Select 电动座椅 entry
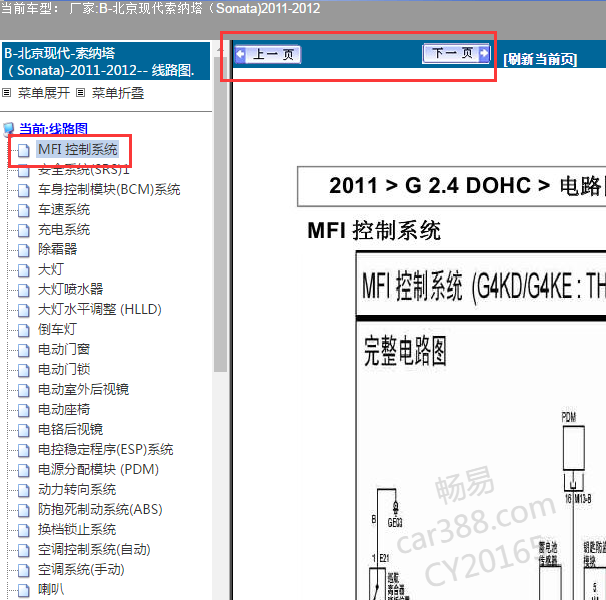Image resolution: width=606 pixels, height=600 pixels. pos(64,409)
